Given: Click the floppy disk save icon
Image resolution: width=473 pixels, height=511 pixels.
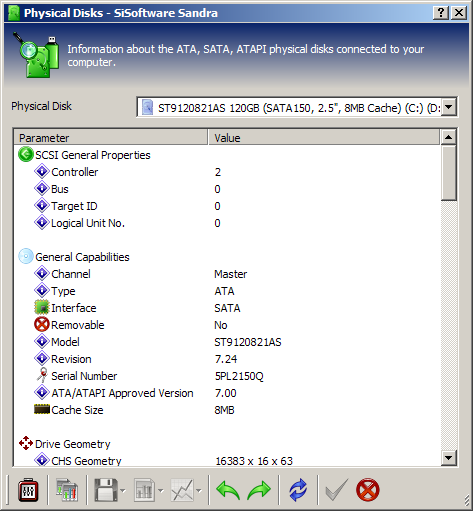Looking at the screenshot, I should [106, 490].
